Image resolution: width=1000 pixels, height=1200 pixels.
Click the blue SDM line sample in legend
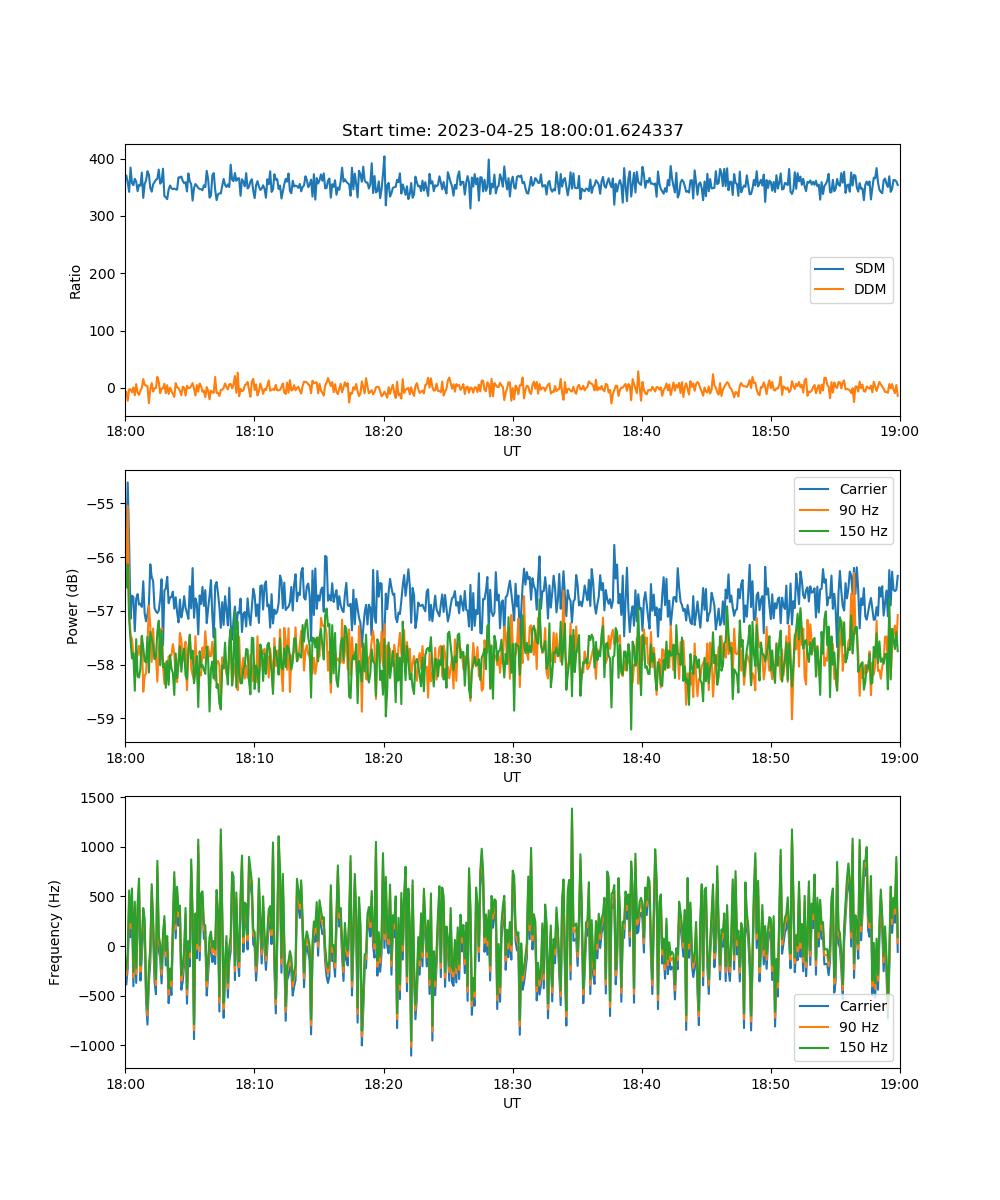pos(831,270)
